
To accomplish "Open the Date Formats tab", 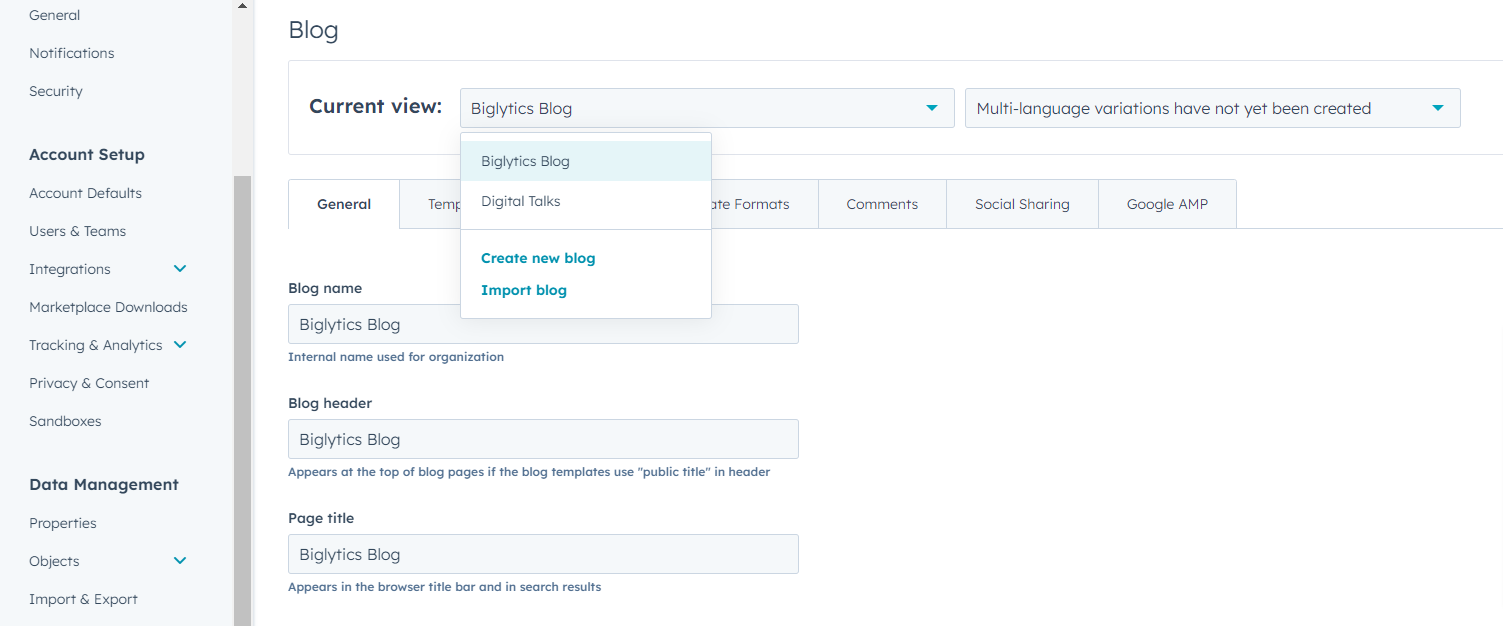I will [x=765, y=204].
